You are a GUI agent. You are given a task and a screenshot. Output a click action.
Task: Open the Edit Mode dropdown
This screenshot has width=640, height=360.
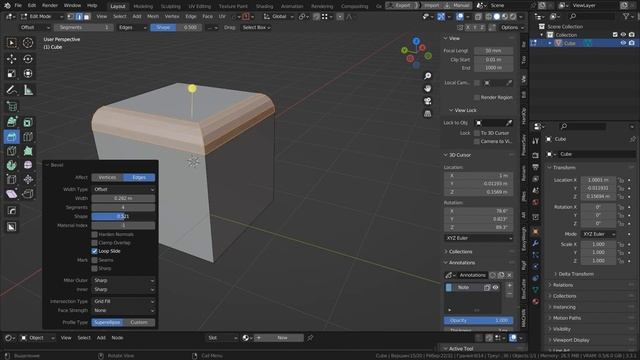coord(42,17)
